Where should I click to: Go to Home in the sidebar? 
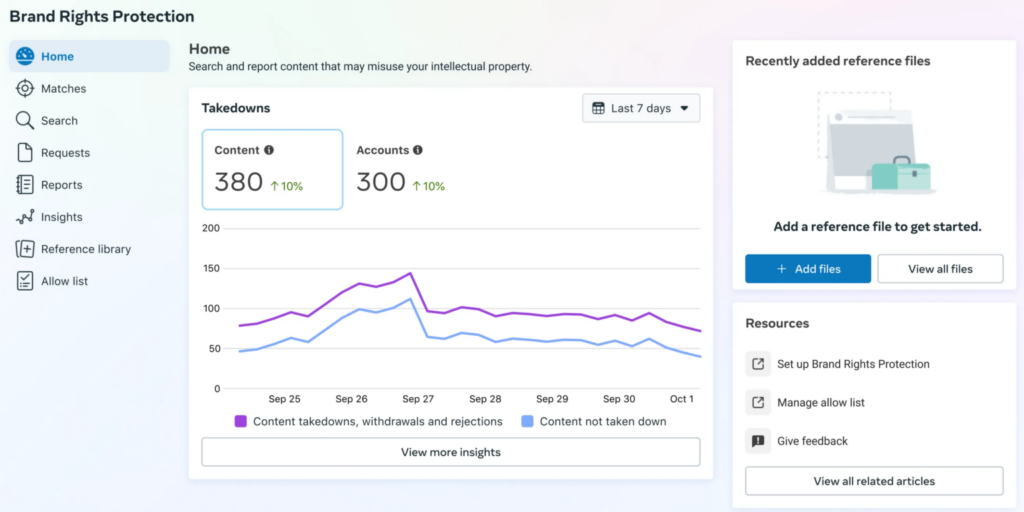coord(89,57)
